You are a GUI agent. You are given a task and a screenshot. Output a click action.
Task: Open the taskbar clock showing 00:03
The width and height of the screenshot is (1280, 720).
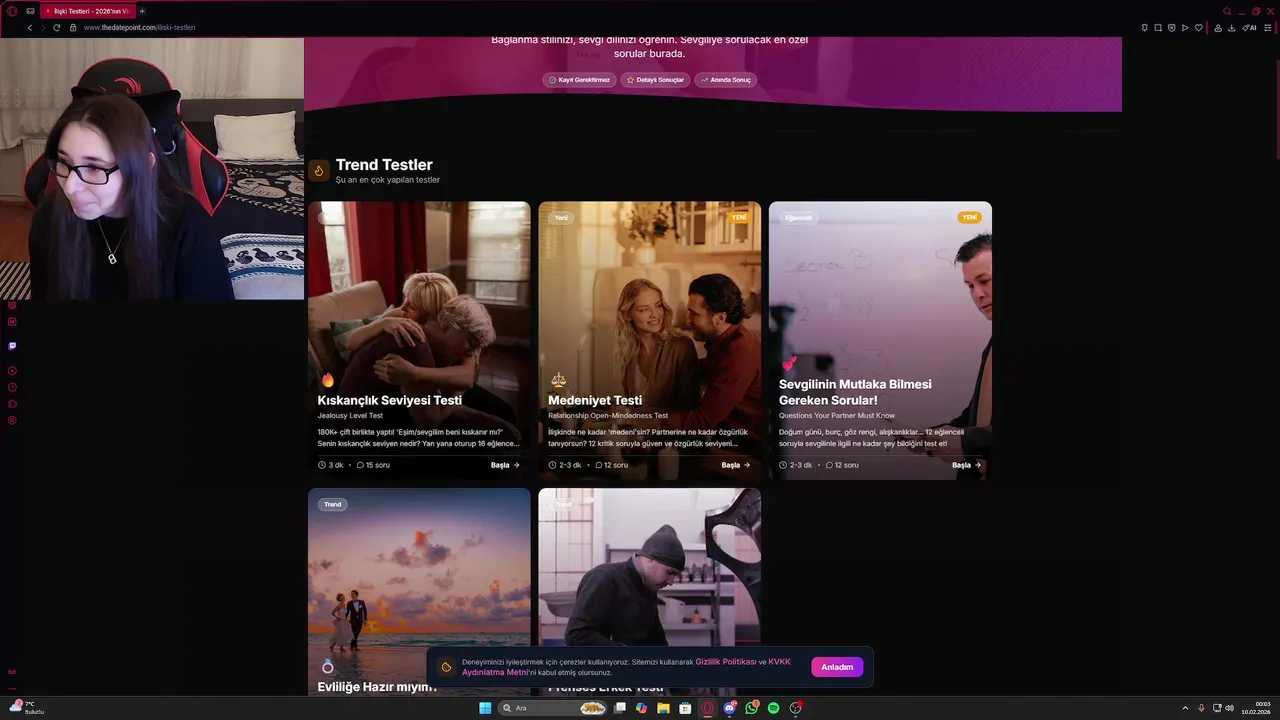(1256, 708)
